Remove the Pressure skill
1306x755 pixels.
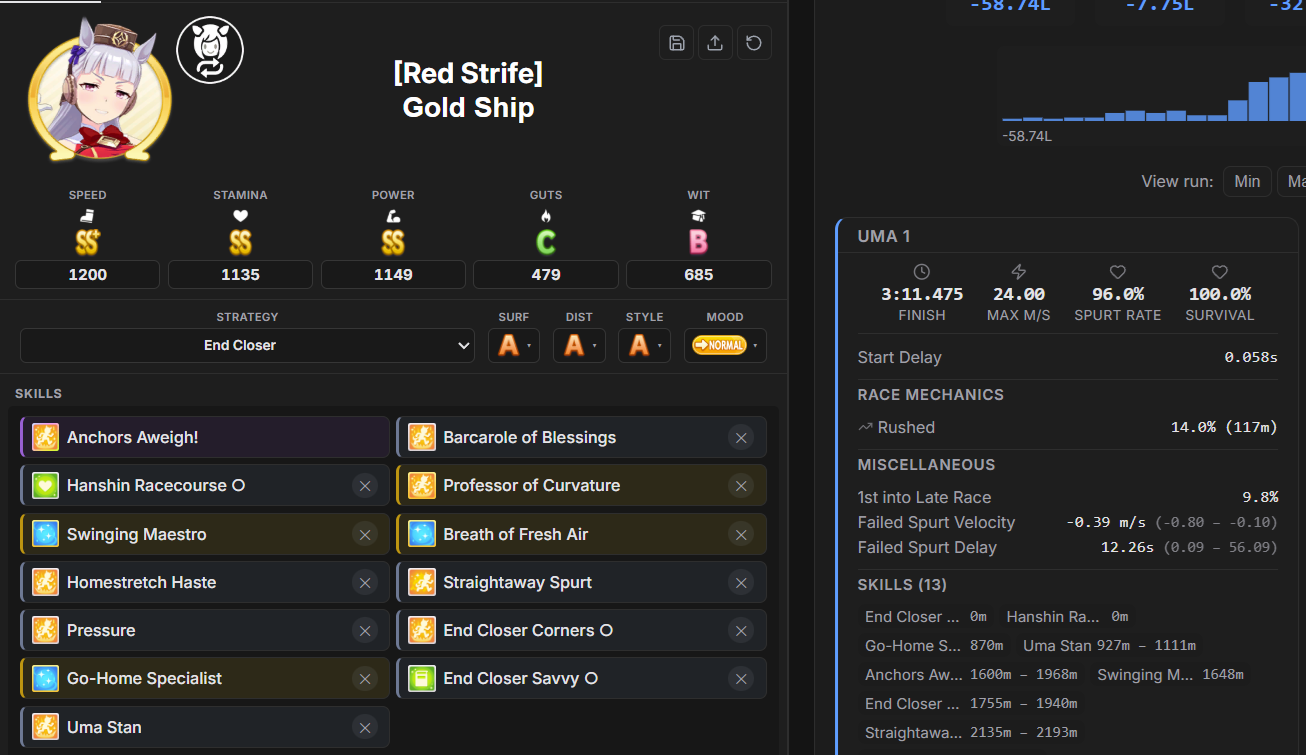point(365,630)
